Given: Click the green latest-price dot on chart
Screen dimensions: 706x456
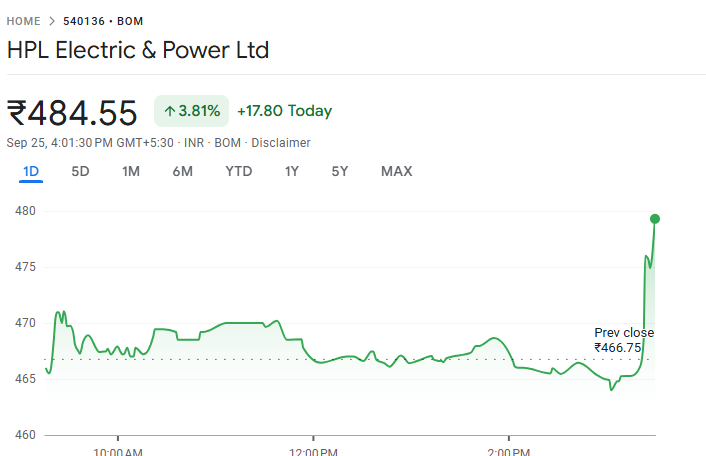Looking at the screenshot, I should 655,219.
